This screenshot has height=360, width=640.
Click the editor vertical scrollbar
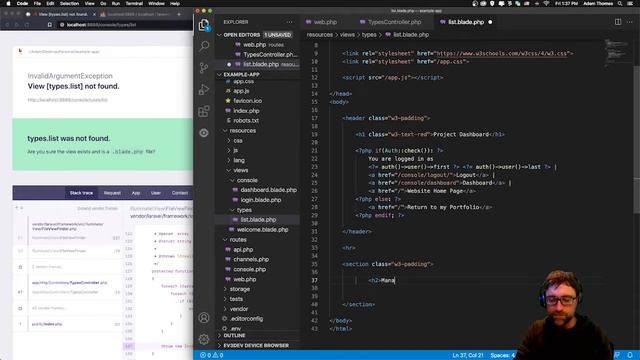[637, 139]
